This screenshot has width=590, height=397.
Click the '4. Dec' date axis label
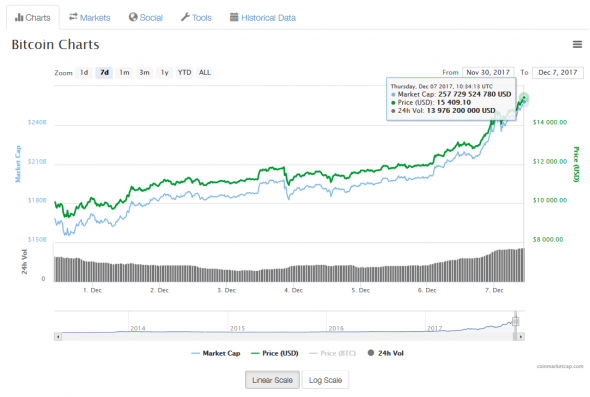[x=293, y=290]
